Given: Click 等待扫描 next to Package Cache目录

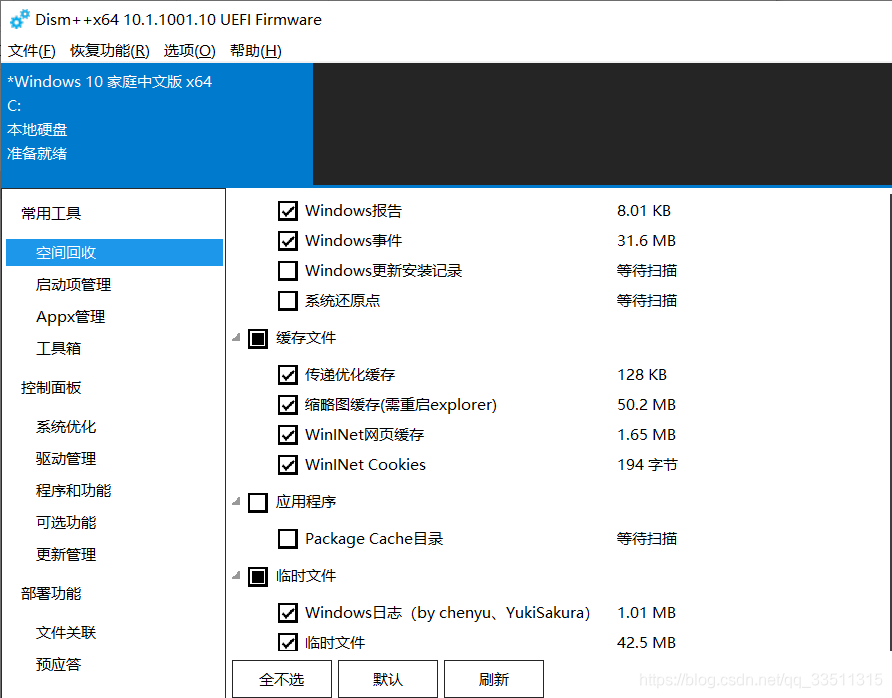Looking at the screenshot, I should tap(647, 539).
